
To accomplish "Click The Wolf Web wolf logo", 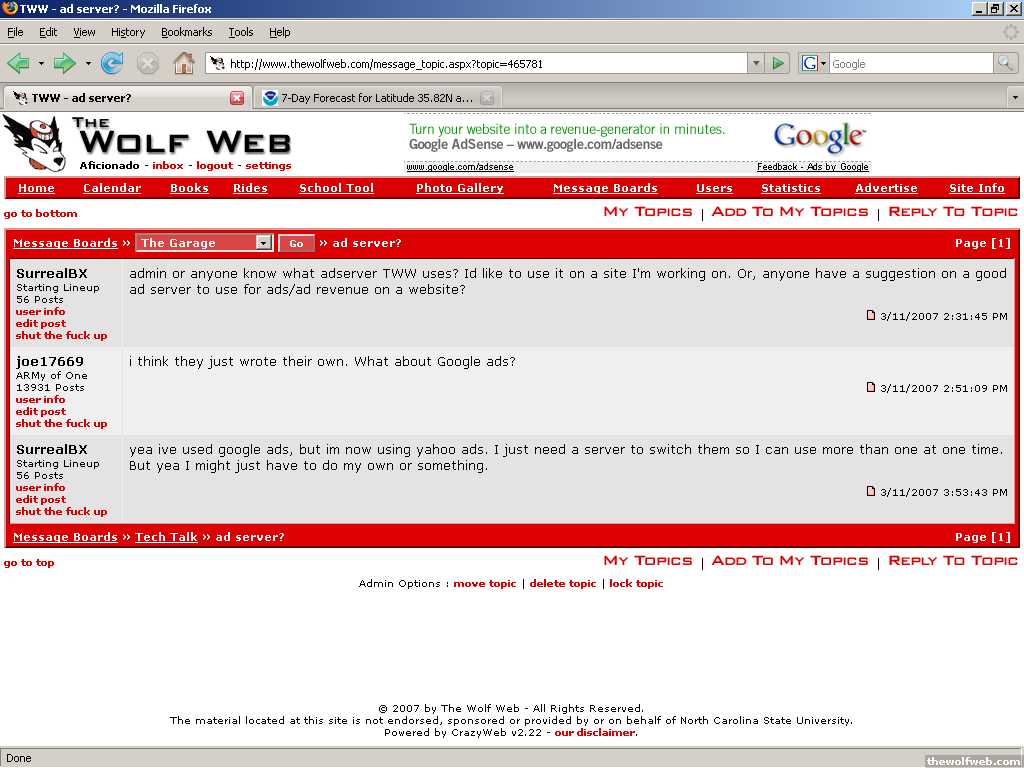I will (x=35, y=143).
